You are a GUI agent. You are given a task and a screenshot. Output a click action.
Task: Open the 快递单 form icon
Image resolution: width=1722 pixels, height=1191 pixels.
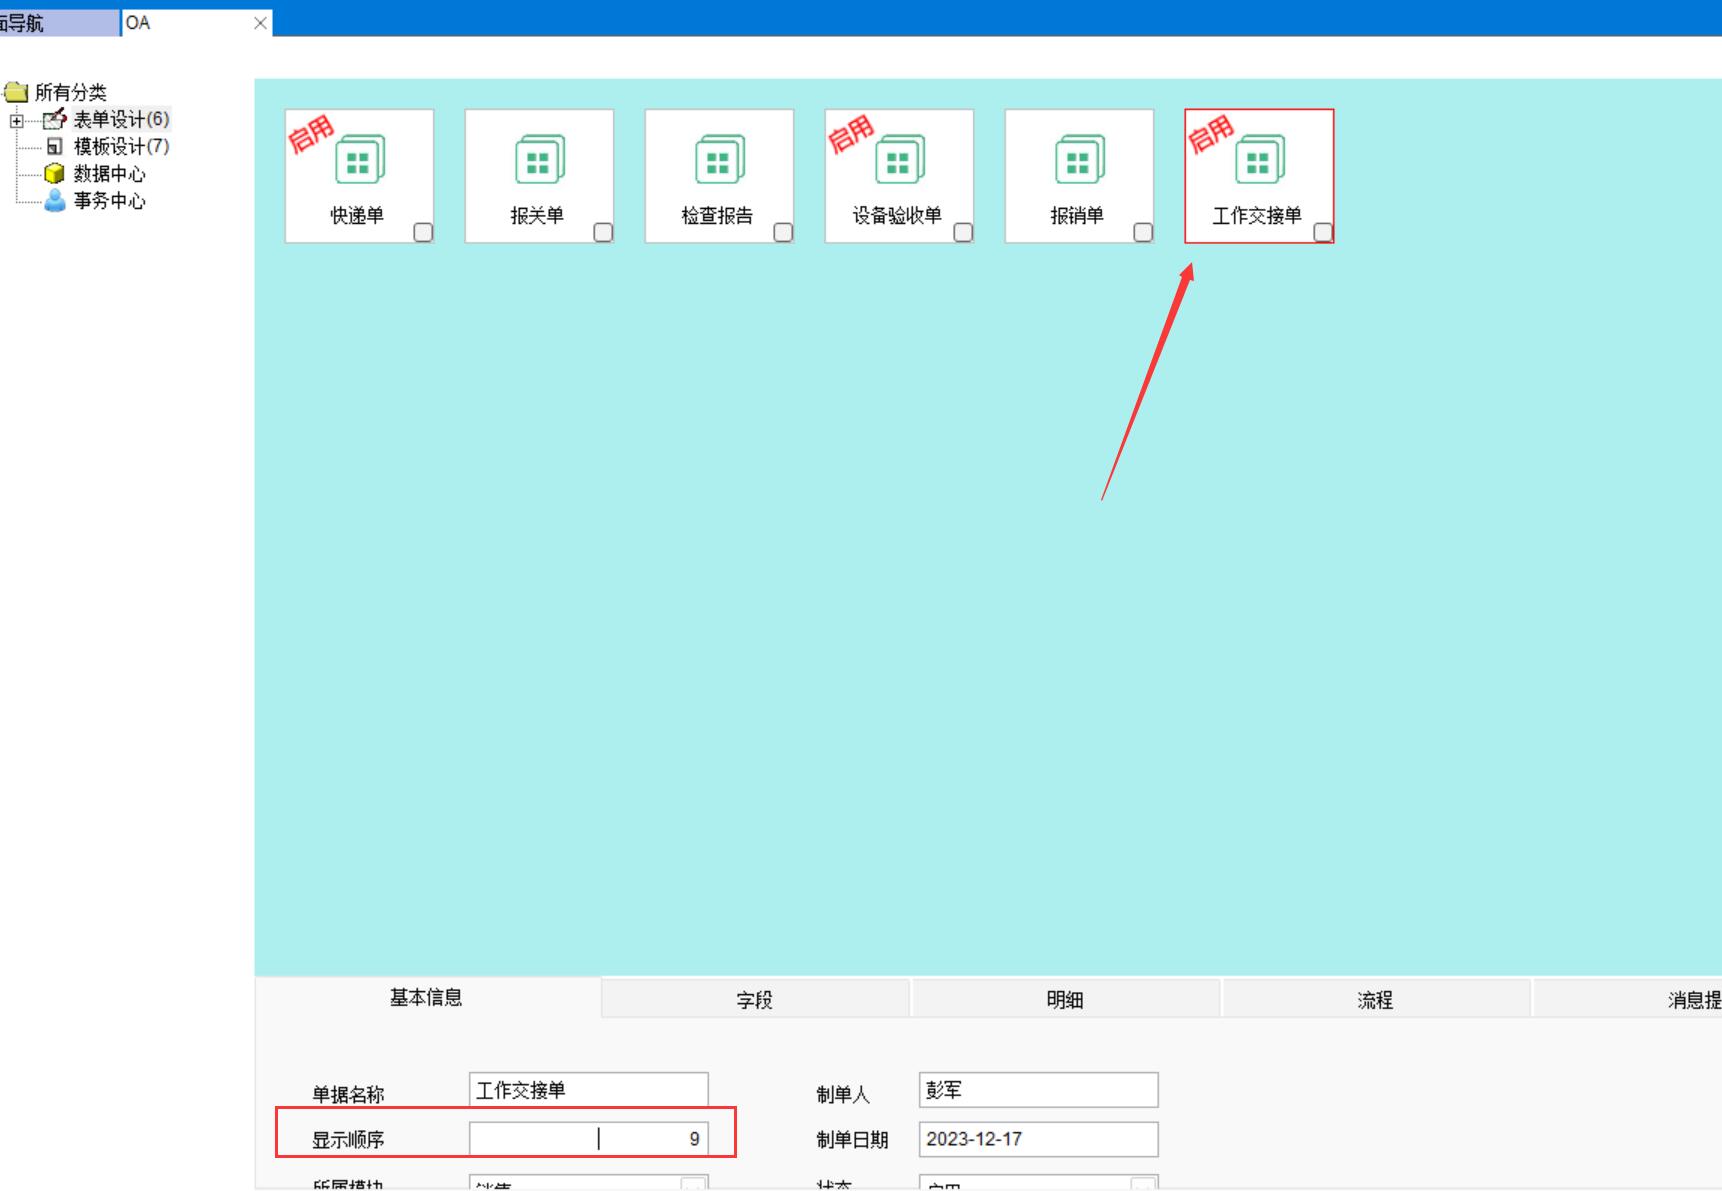click(359, 161)
